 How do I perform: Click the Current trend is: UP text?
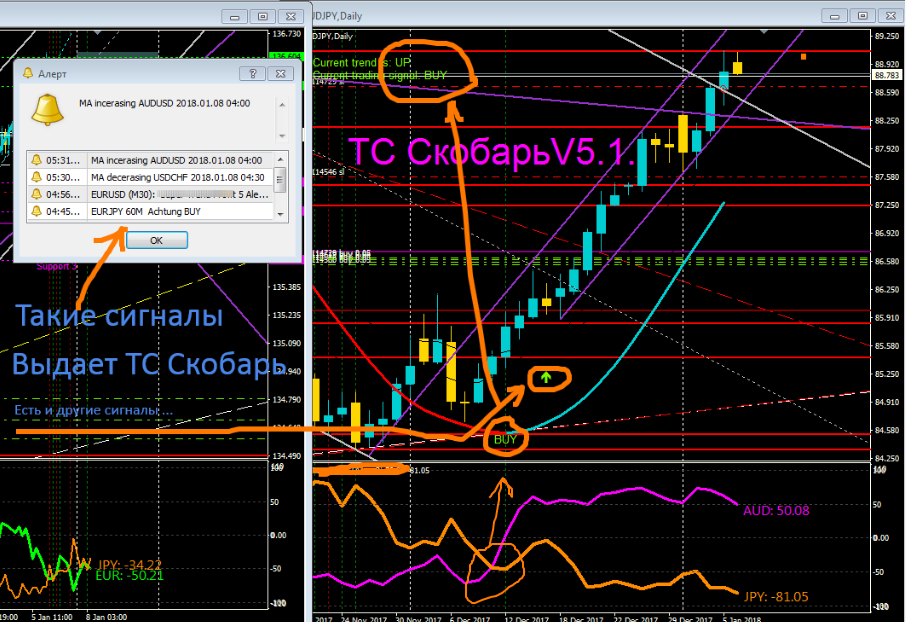pyautogui.click(x=362, y=62)
